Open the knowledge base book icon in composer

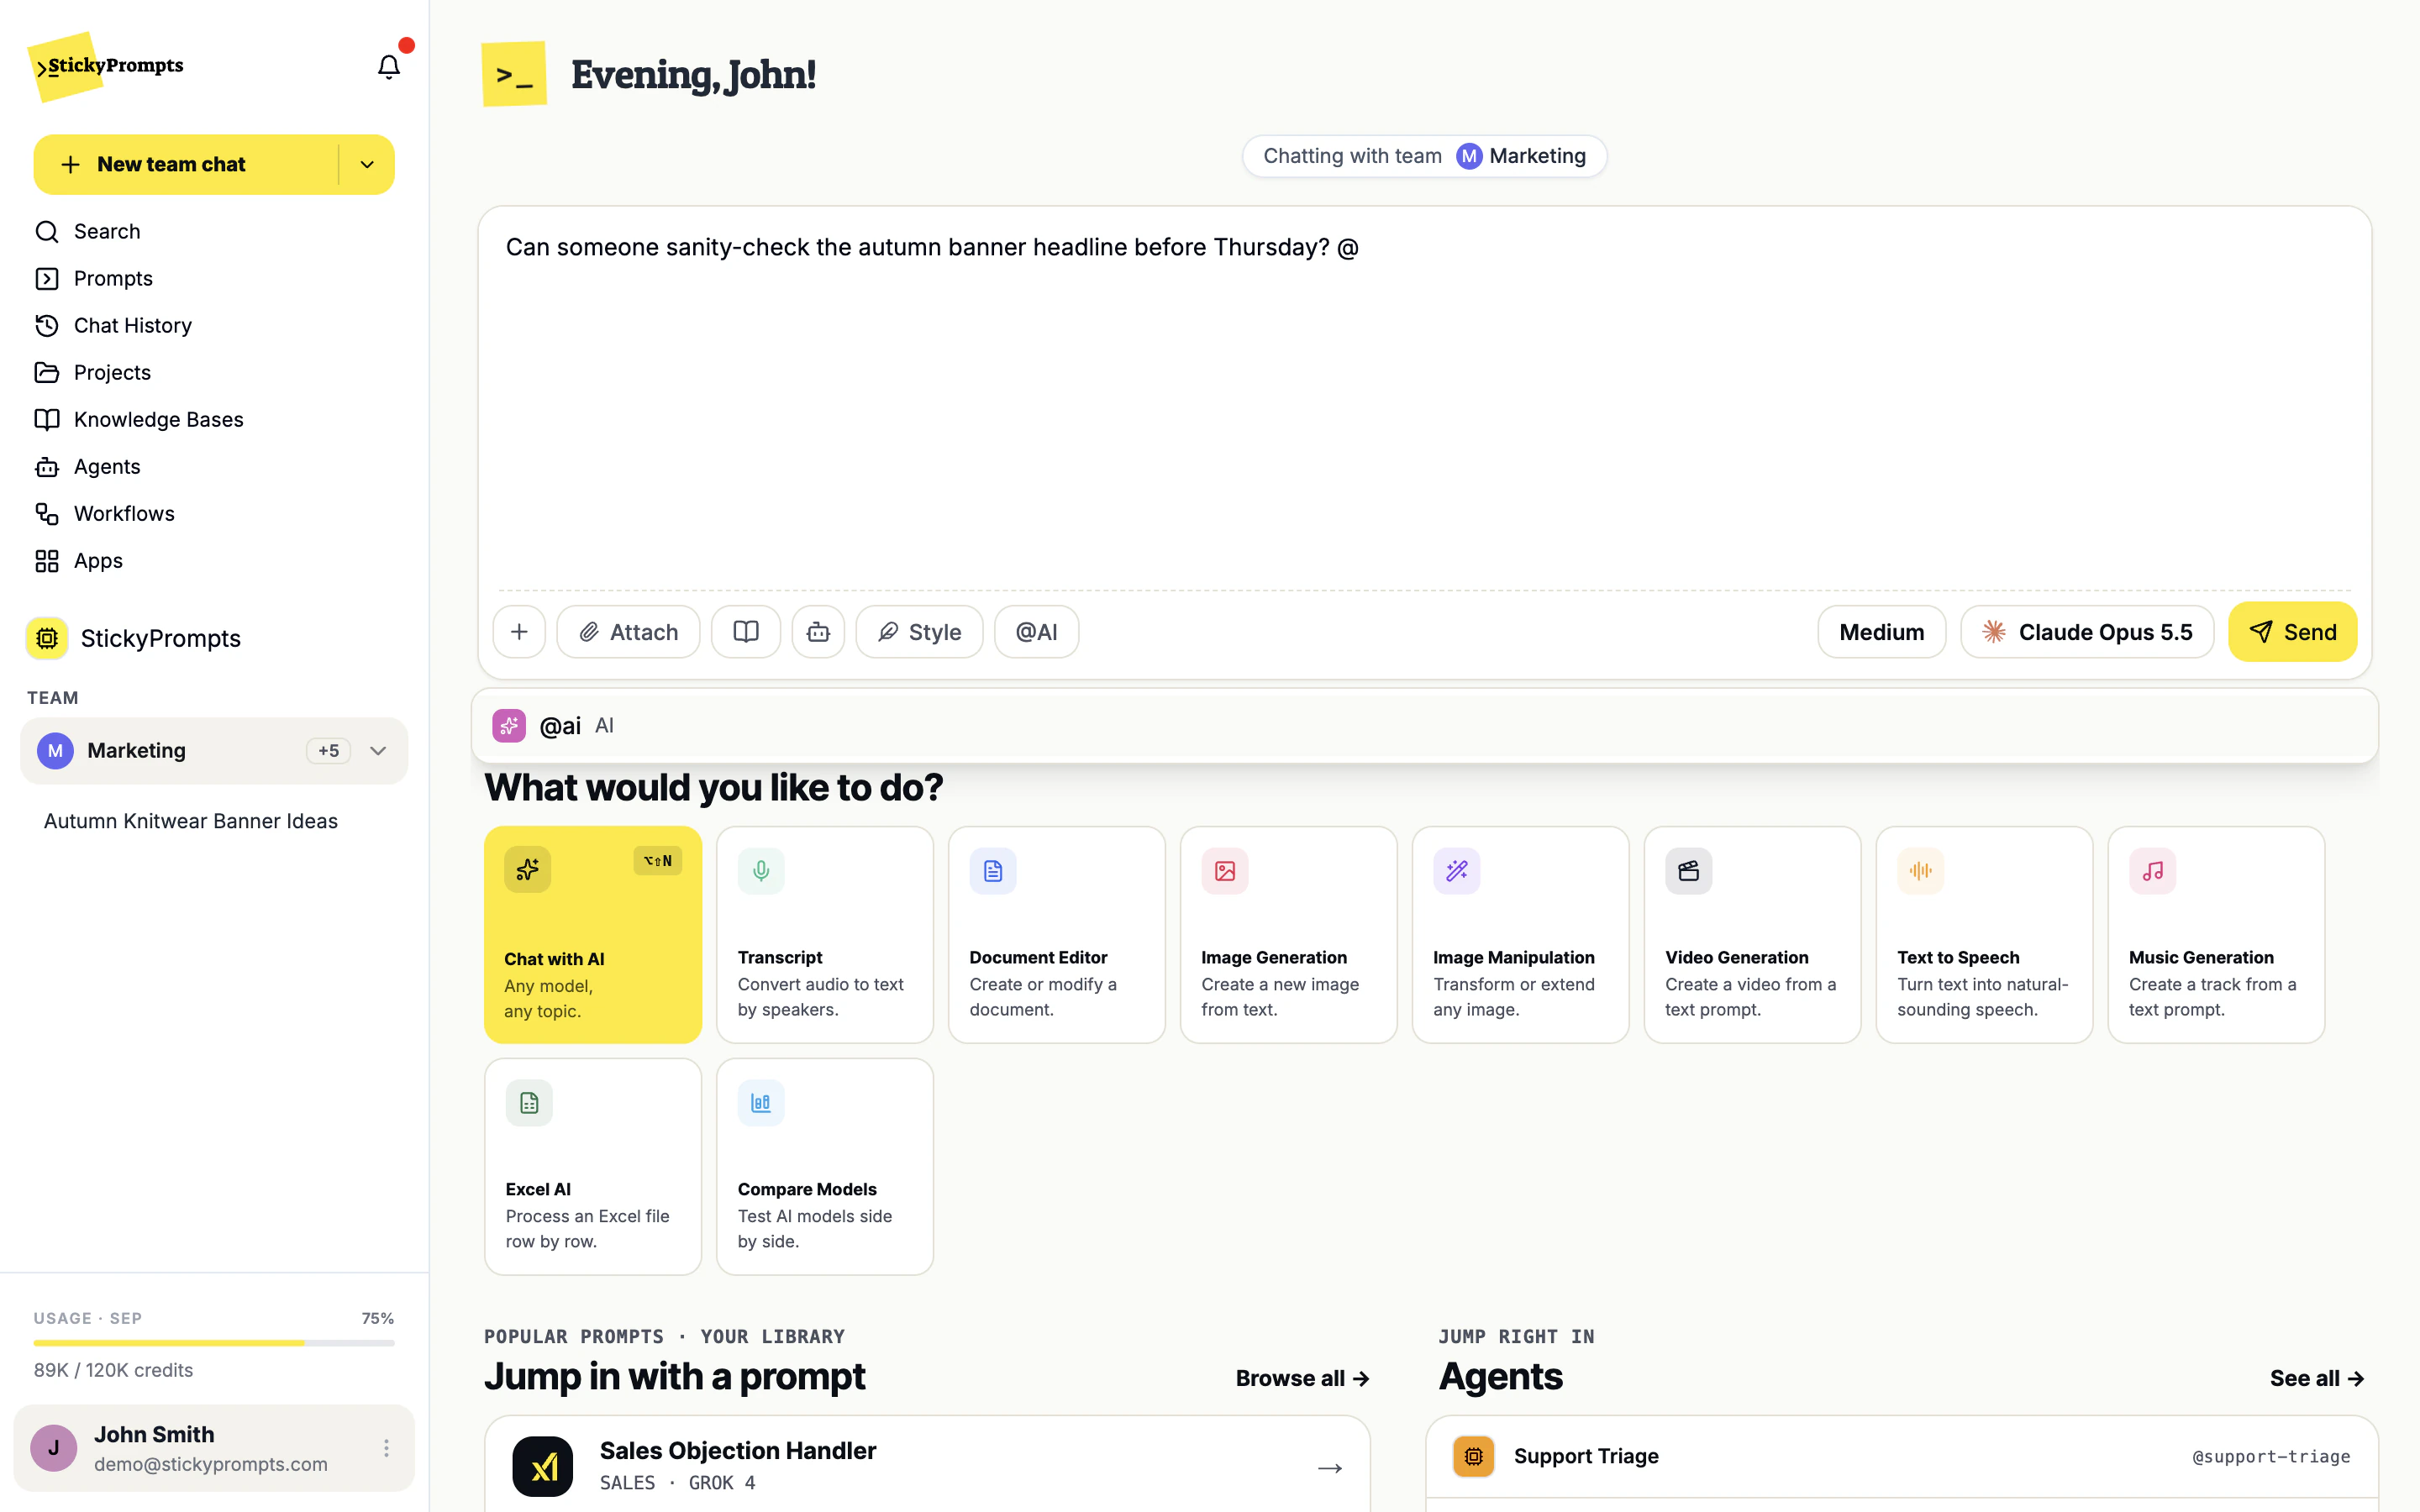[746, 632]
